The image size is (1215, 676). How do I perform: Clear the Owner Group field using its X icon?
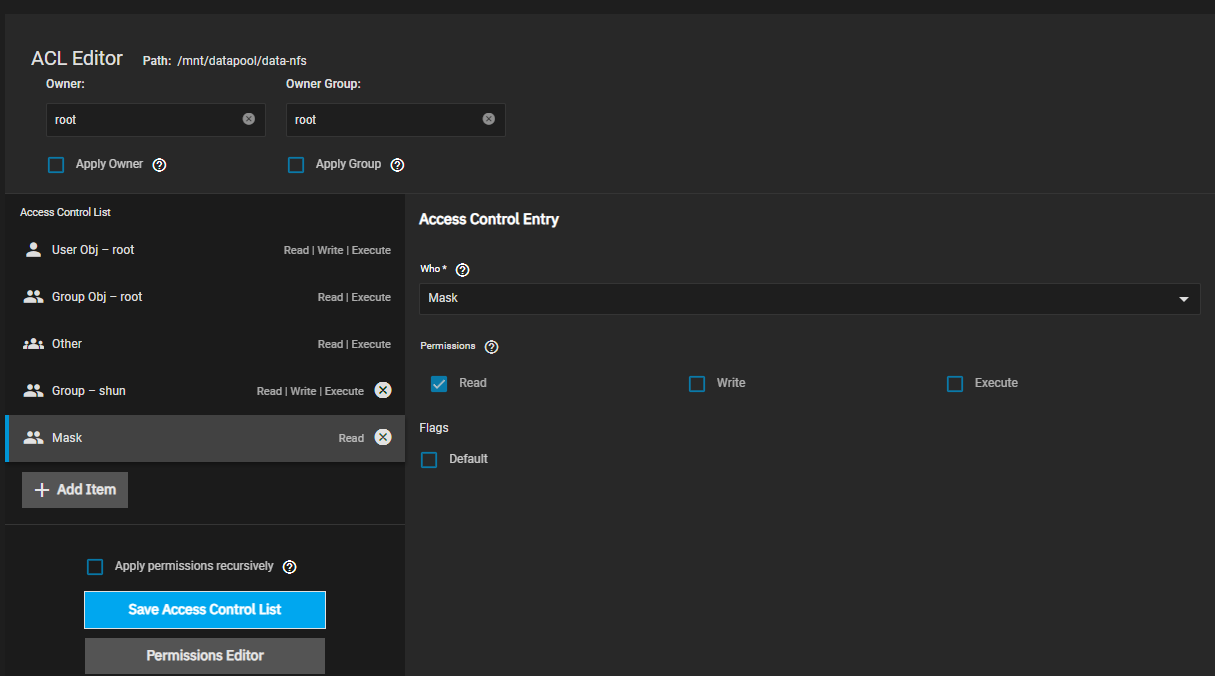click(488, 119)
